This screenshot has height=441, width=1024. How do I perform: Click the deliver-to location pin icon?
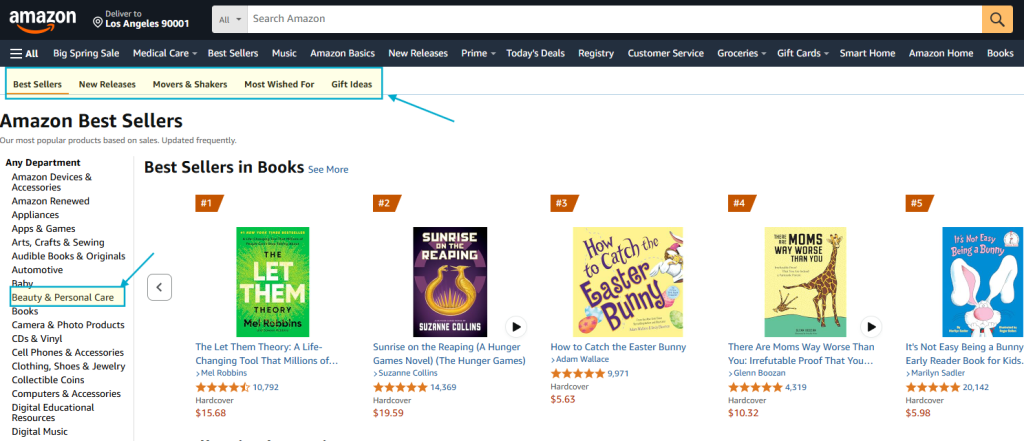pos(98,21)
